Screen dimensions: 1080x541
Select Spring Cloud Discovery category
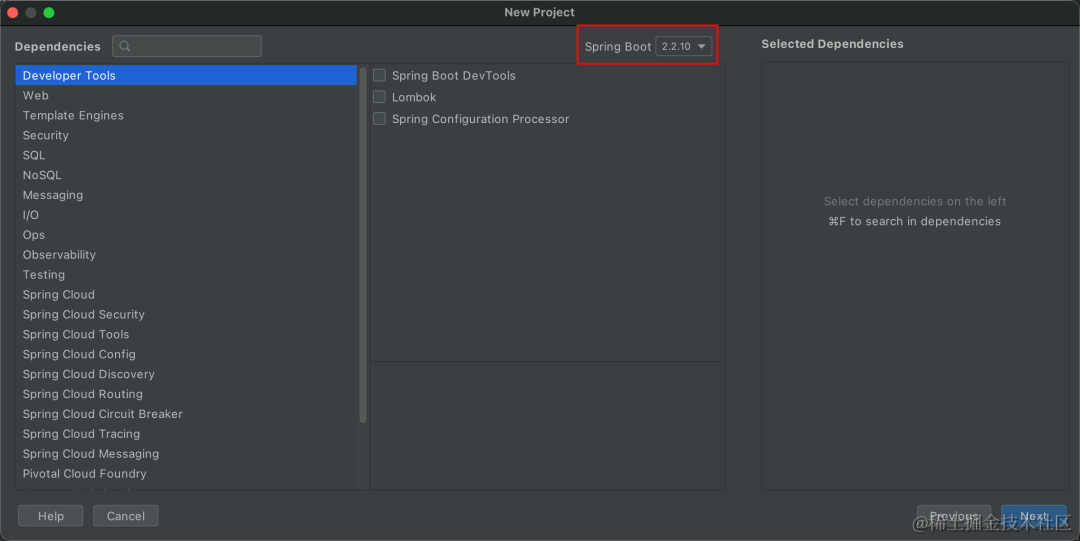(186, 374)
